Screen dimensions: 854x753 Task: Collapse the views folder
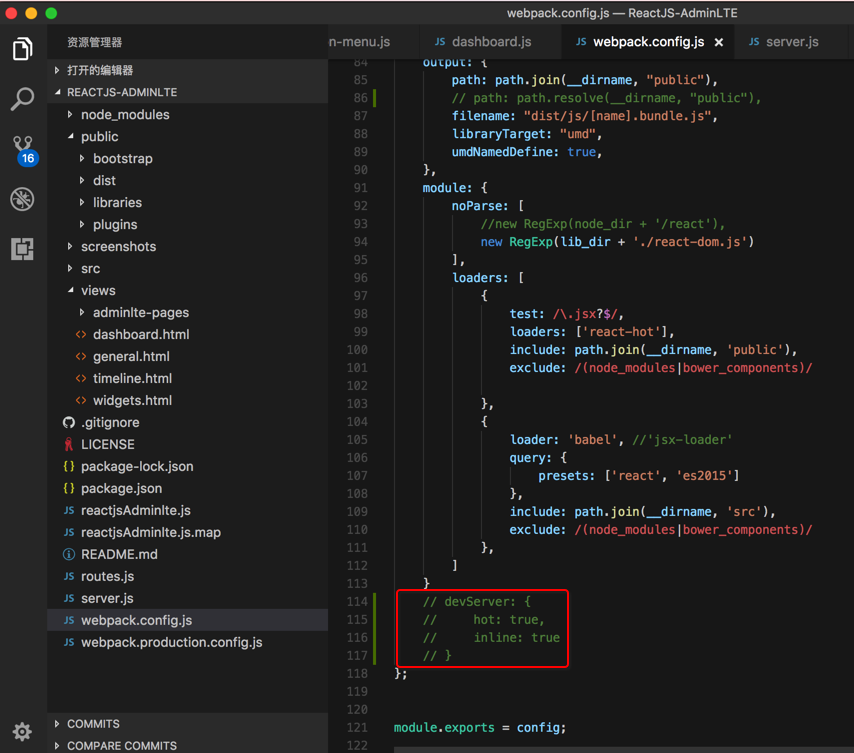pos(98,290)
